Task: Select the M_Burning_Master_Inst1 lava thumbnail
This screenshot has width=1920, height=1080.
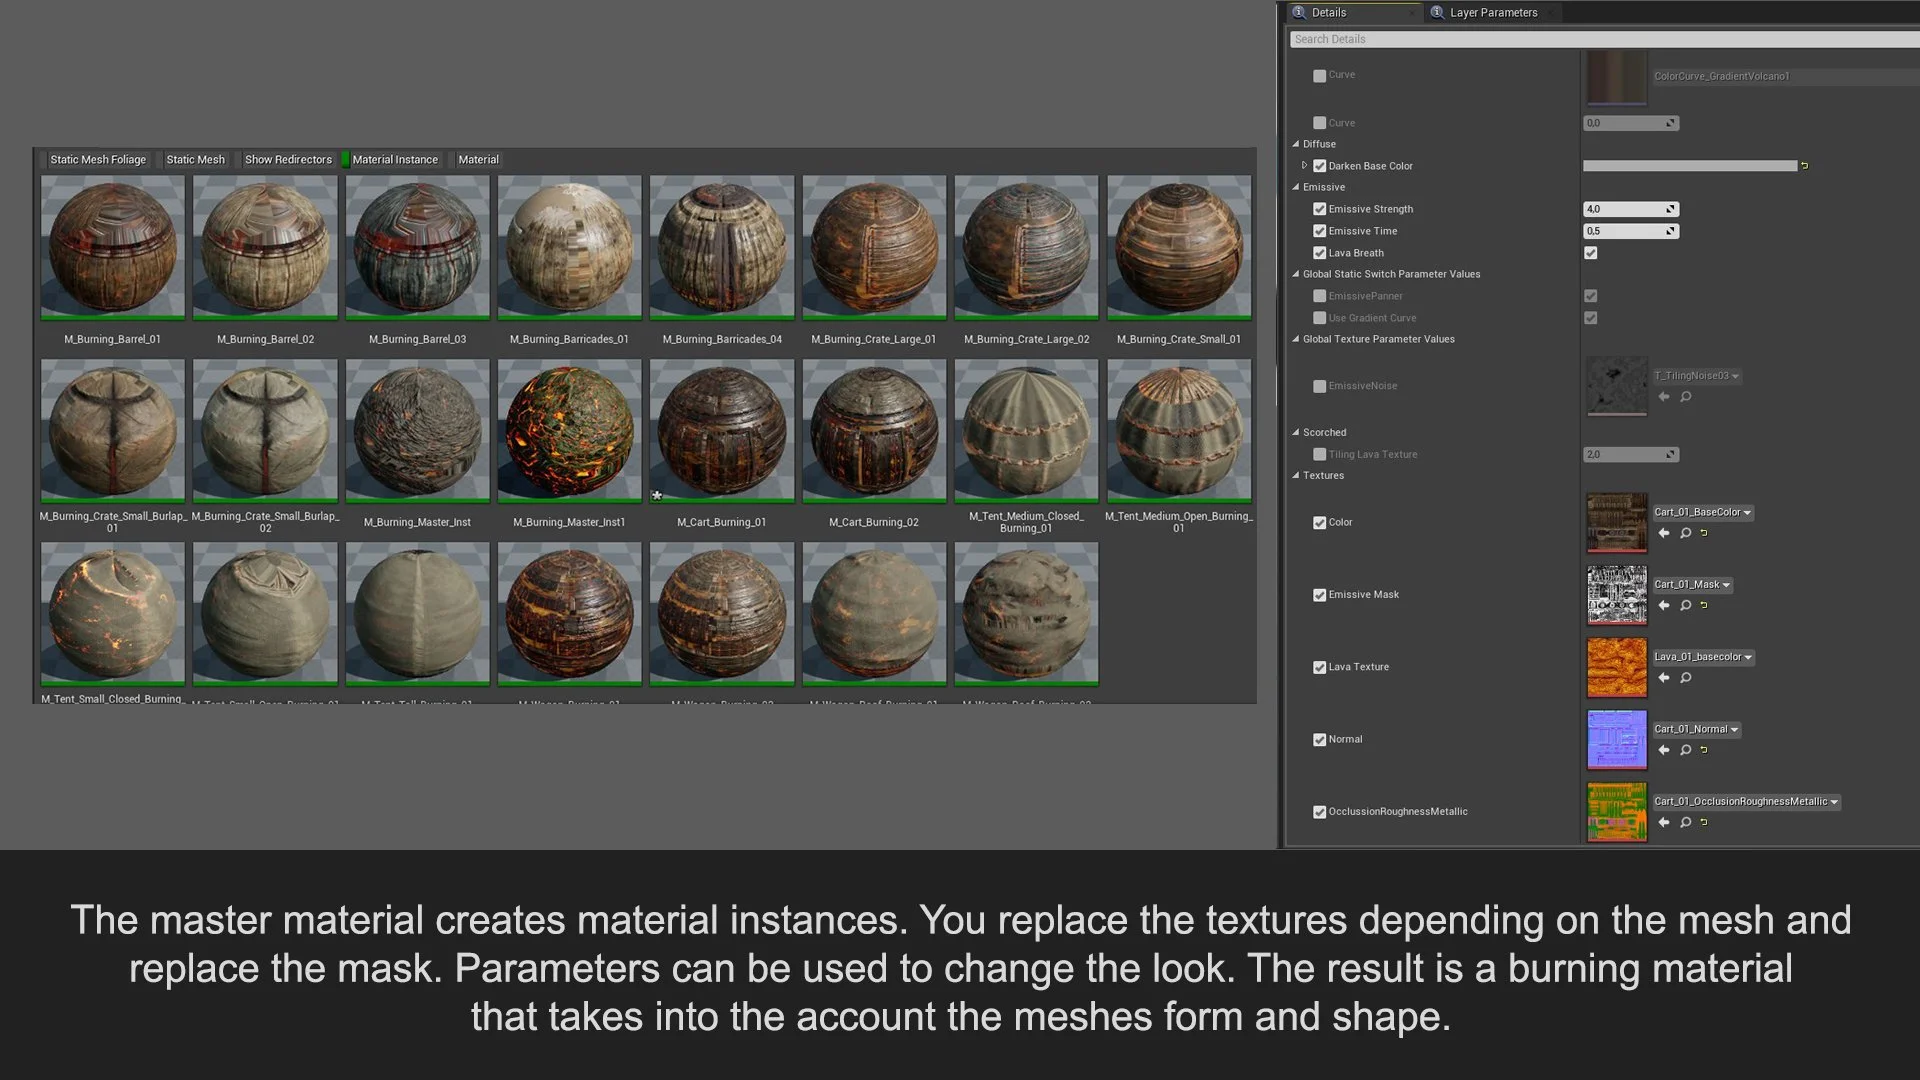Action: [569, 430]
